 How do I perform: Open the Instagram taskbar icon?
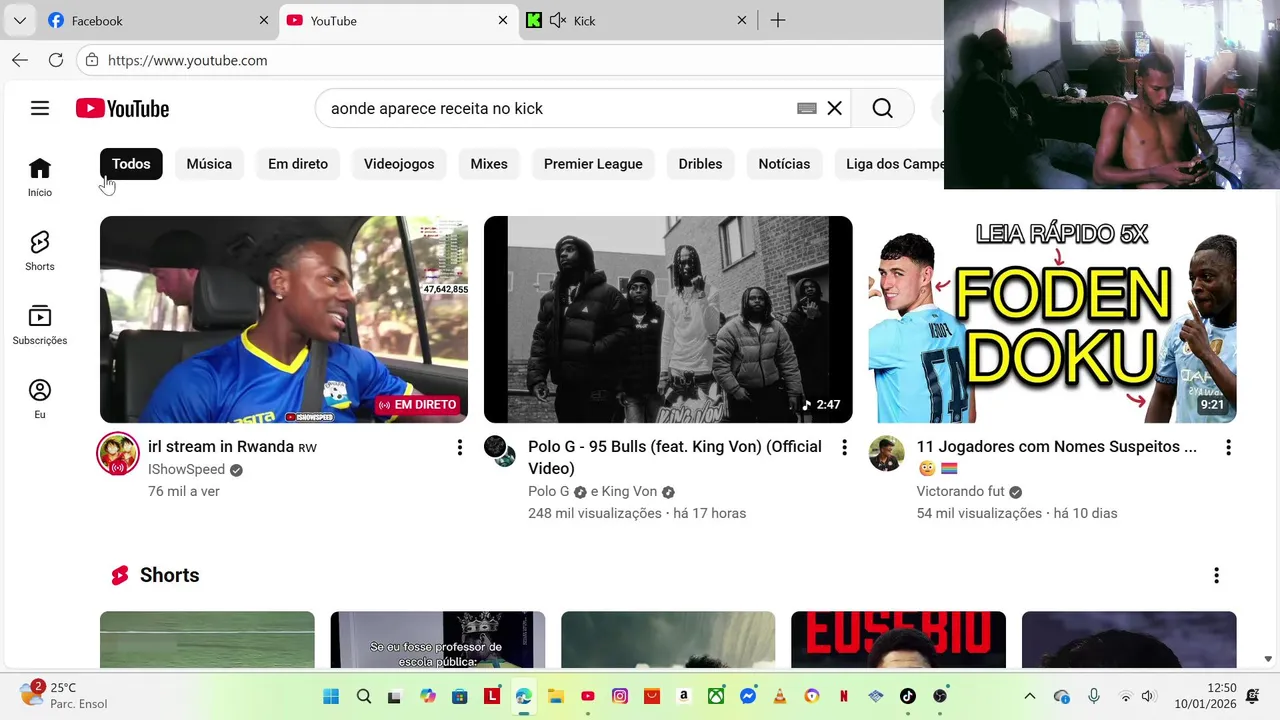pos(620,696)
